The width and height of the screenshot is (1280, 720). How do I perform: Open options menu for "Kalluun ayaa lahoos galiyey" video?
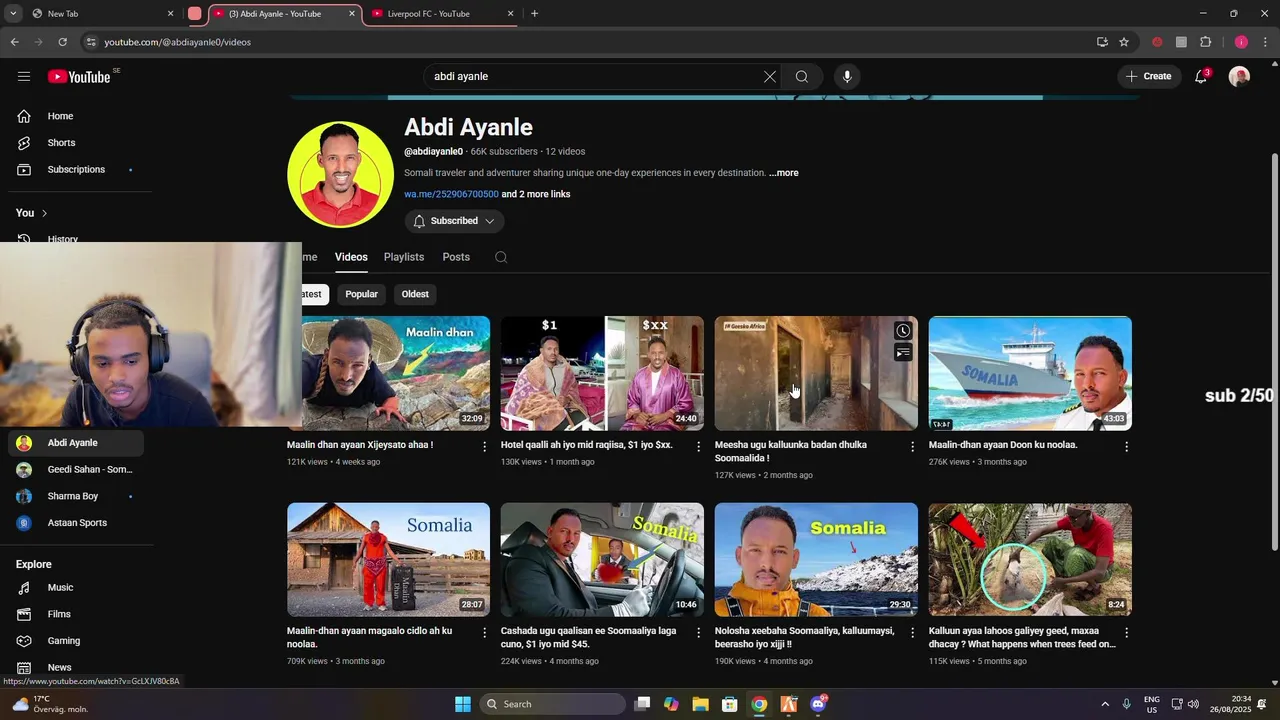[1126, 632]
